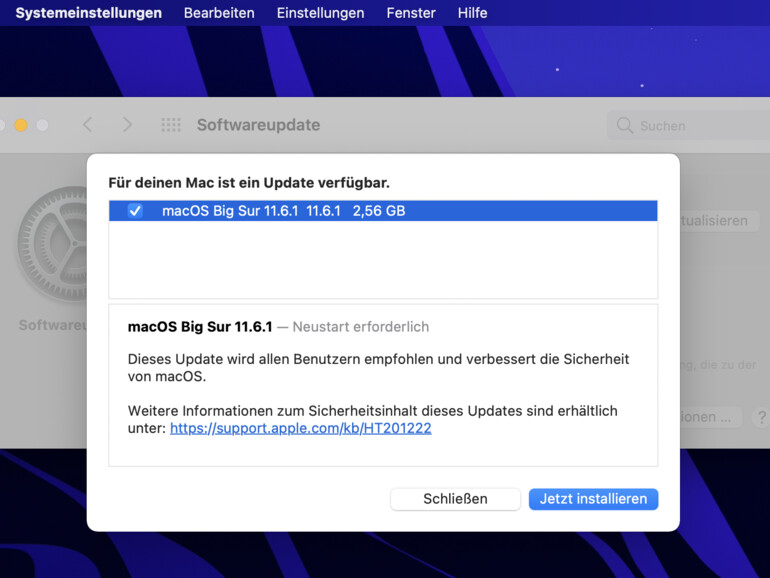The width and height of the screenshot is (770, 578).
Task: Click the magnifier icon in search field
Action: click(x=624, y=125)
